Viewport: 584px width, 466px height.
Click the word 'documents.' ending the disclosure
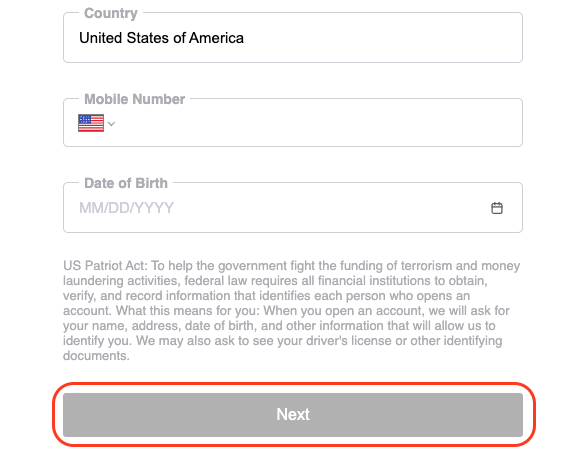[x=96, y=356]
